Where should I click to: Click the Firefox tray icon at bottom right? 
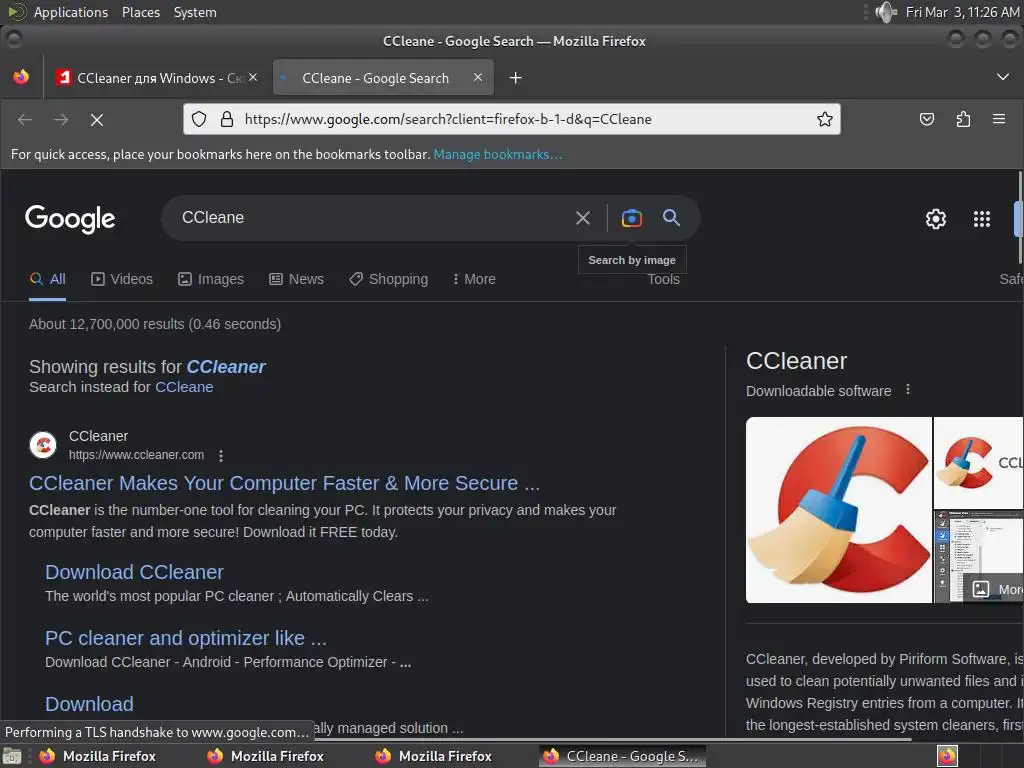pos(947,756)
